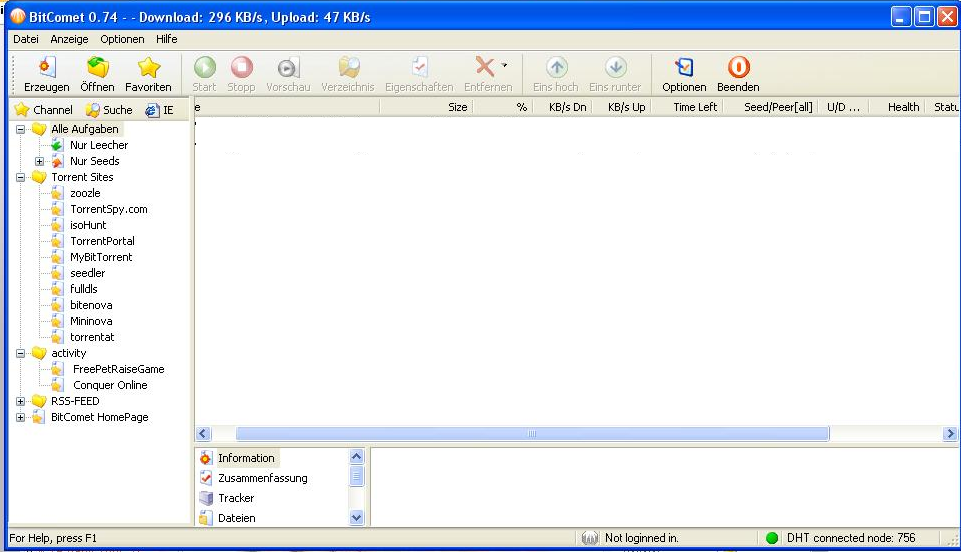Image resolution: width=961 pixels, height=552 pixels.
Task: Sort by the Size column header
Action: pyautogui.click(x=427, y=107)
